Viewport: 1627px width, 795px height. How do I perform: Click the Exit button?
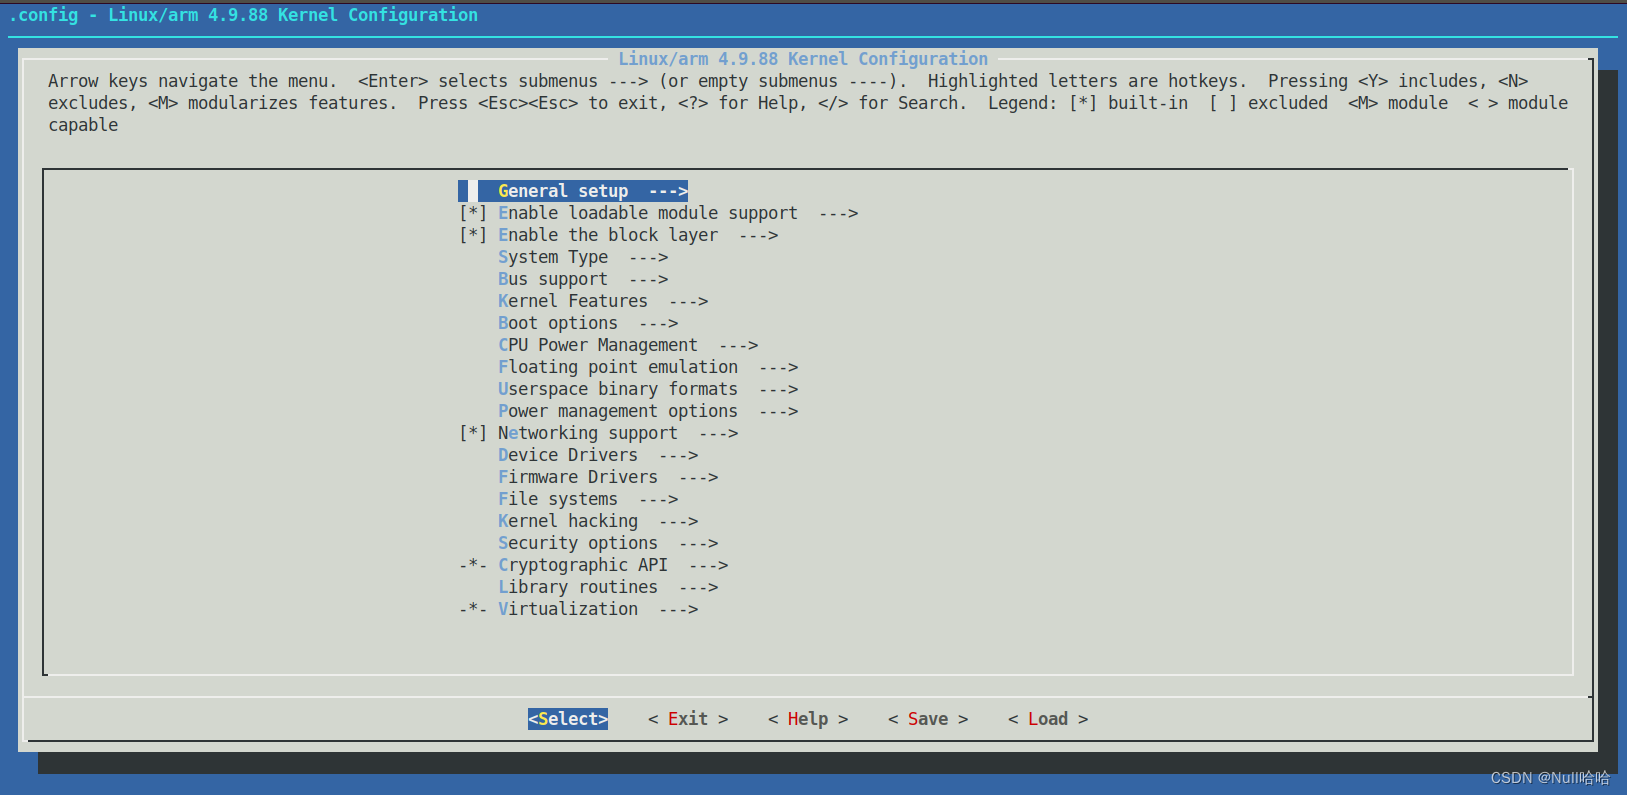(x=688, y=719)
